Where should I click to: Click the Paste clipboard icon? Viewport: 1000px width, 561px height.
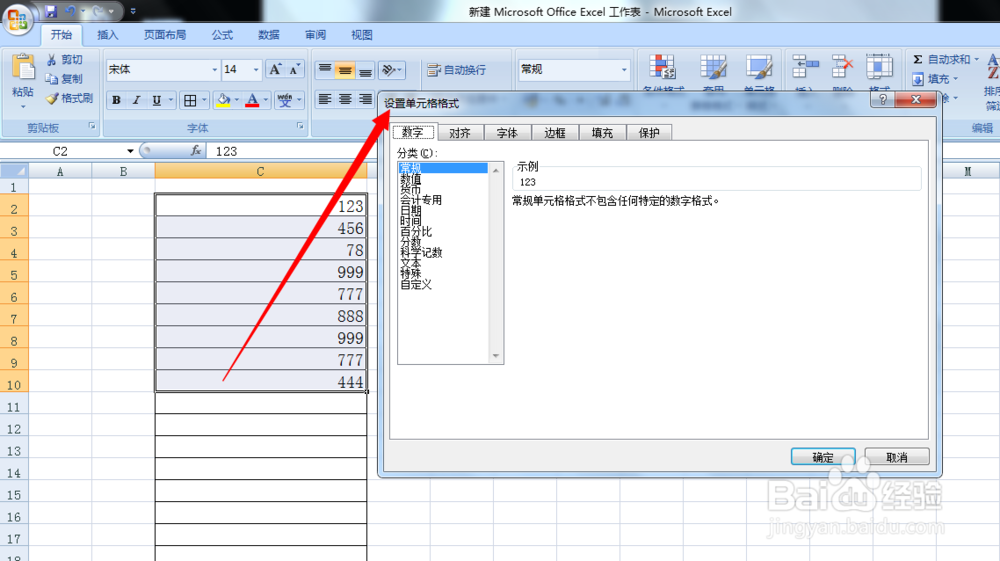pos(23,67)
